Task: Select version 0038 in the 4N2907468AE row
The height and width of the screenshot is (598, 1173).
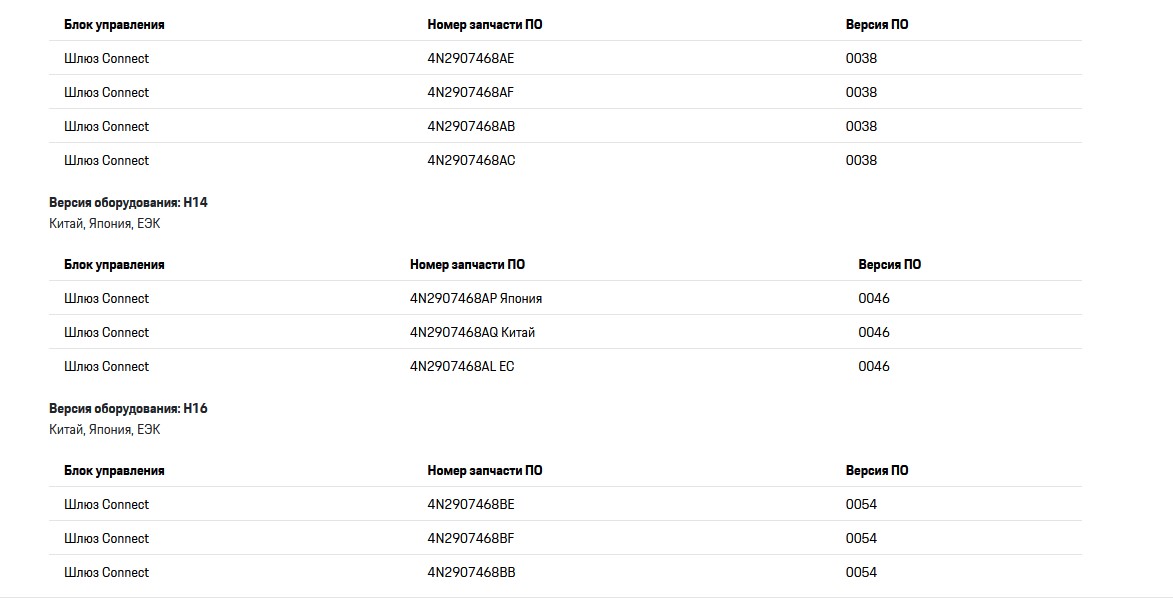Action: coord(861,58)
